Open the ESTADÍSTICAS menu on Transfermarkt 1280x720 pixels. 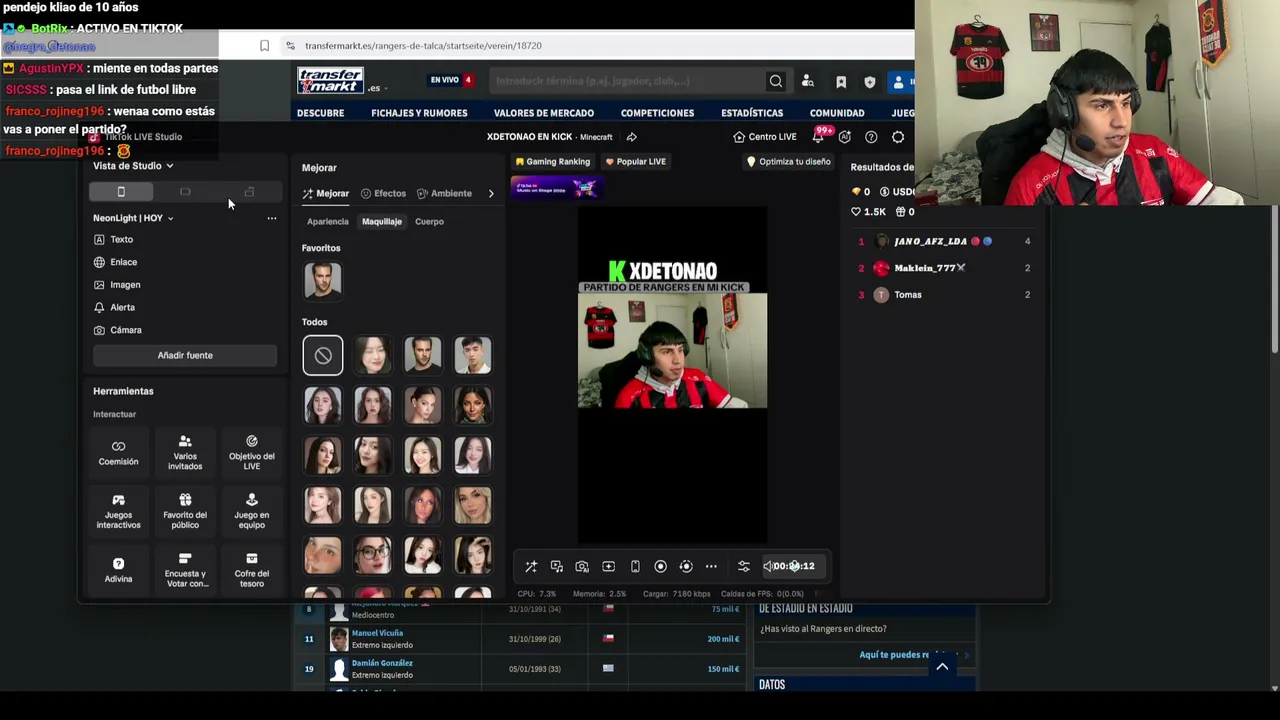point(752,113)
